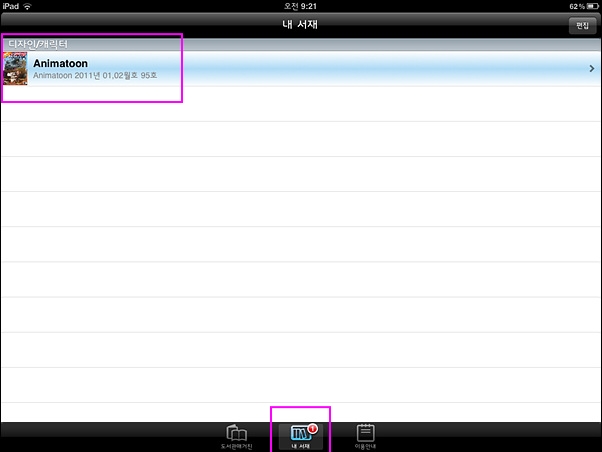The image size is (602, 452).
Task: Tap the 62% battery percentage text
Action: [x=577, y=7]
